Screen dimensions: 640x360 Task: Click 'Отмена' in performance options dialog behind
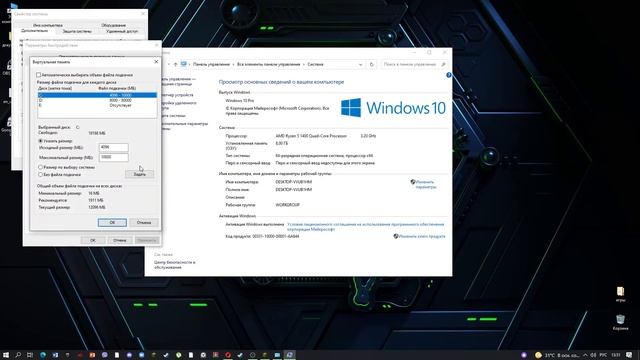tap(120, 240)
